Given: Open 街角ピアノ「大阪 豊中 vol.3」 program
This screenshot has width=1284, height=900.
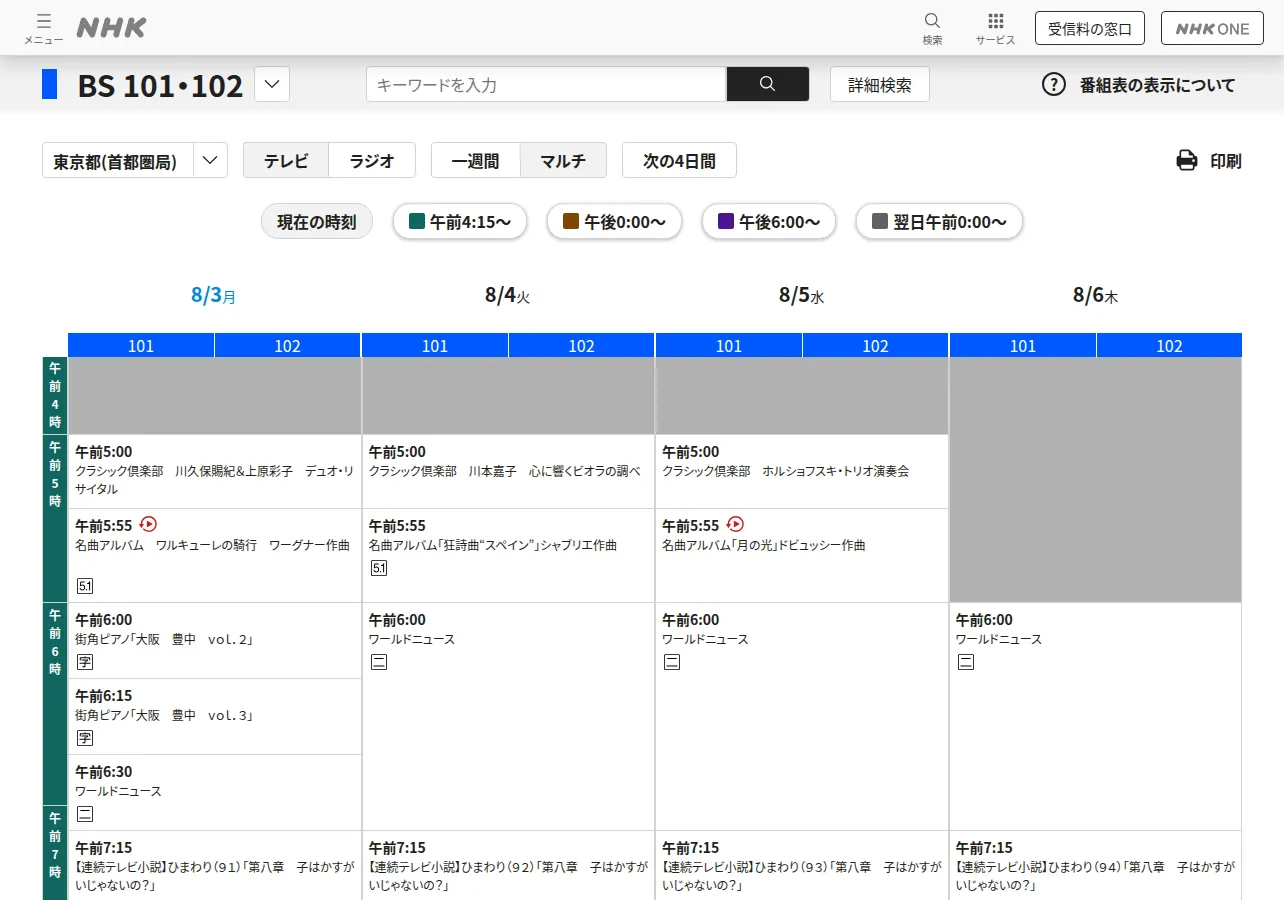Looking at the screenshot, I should pos(215,716).
